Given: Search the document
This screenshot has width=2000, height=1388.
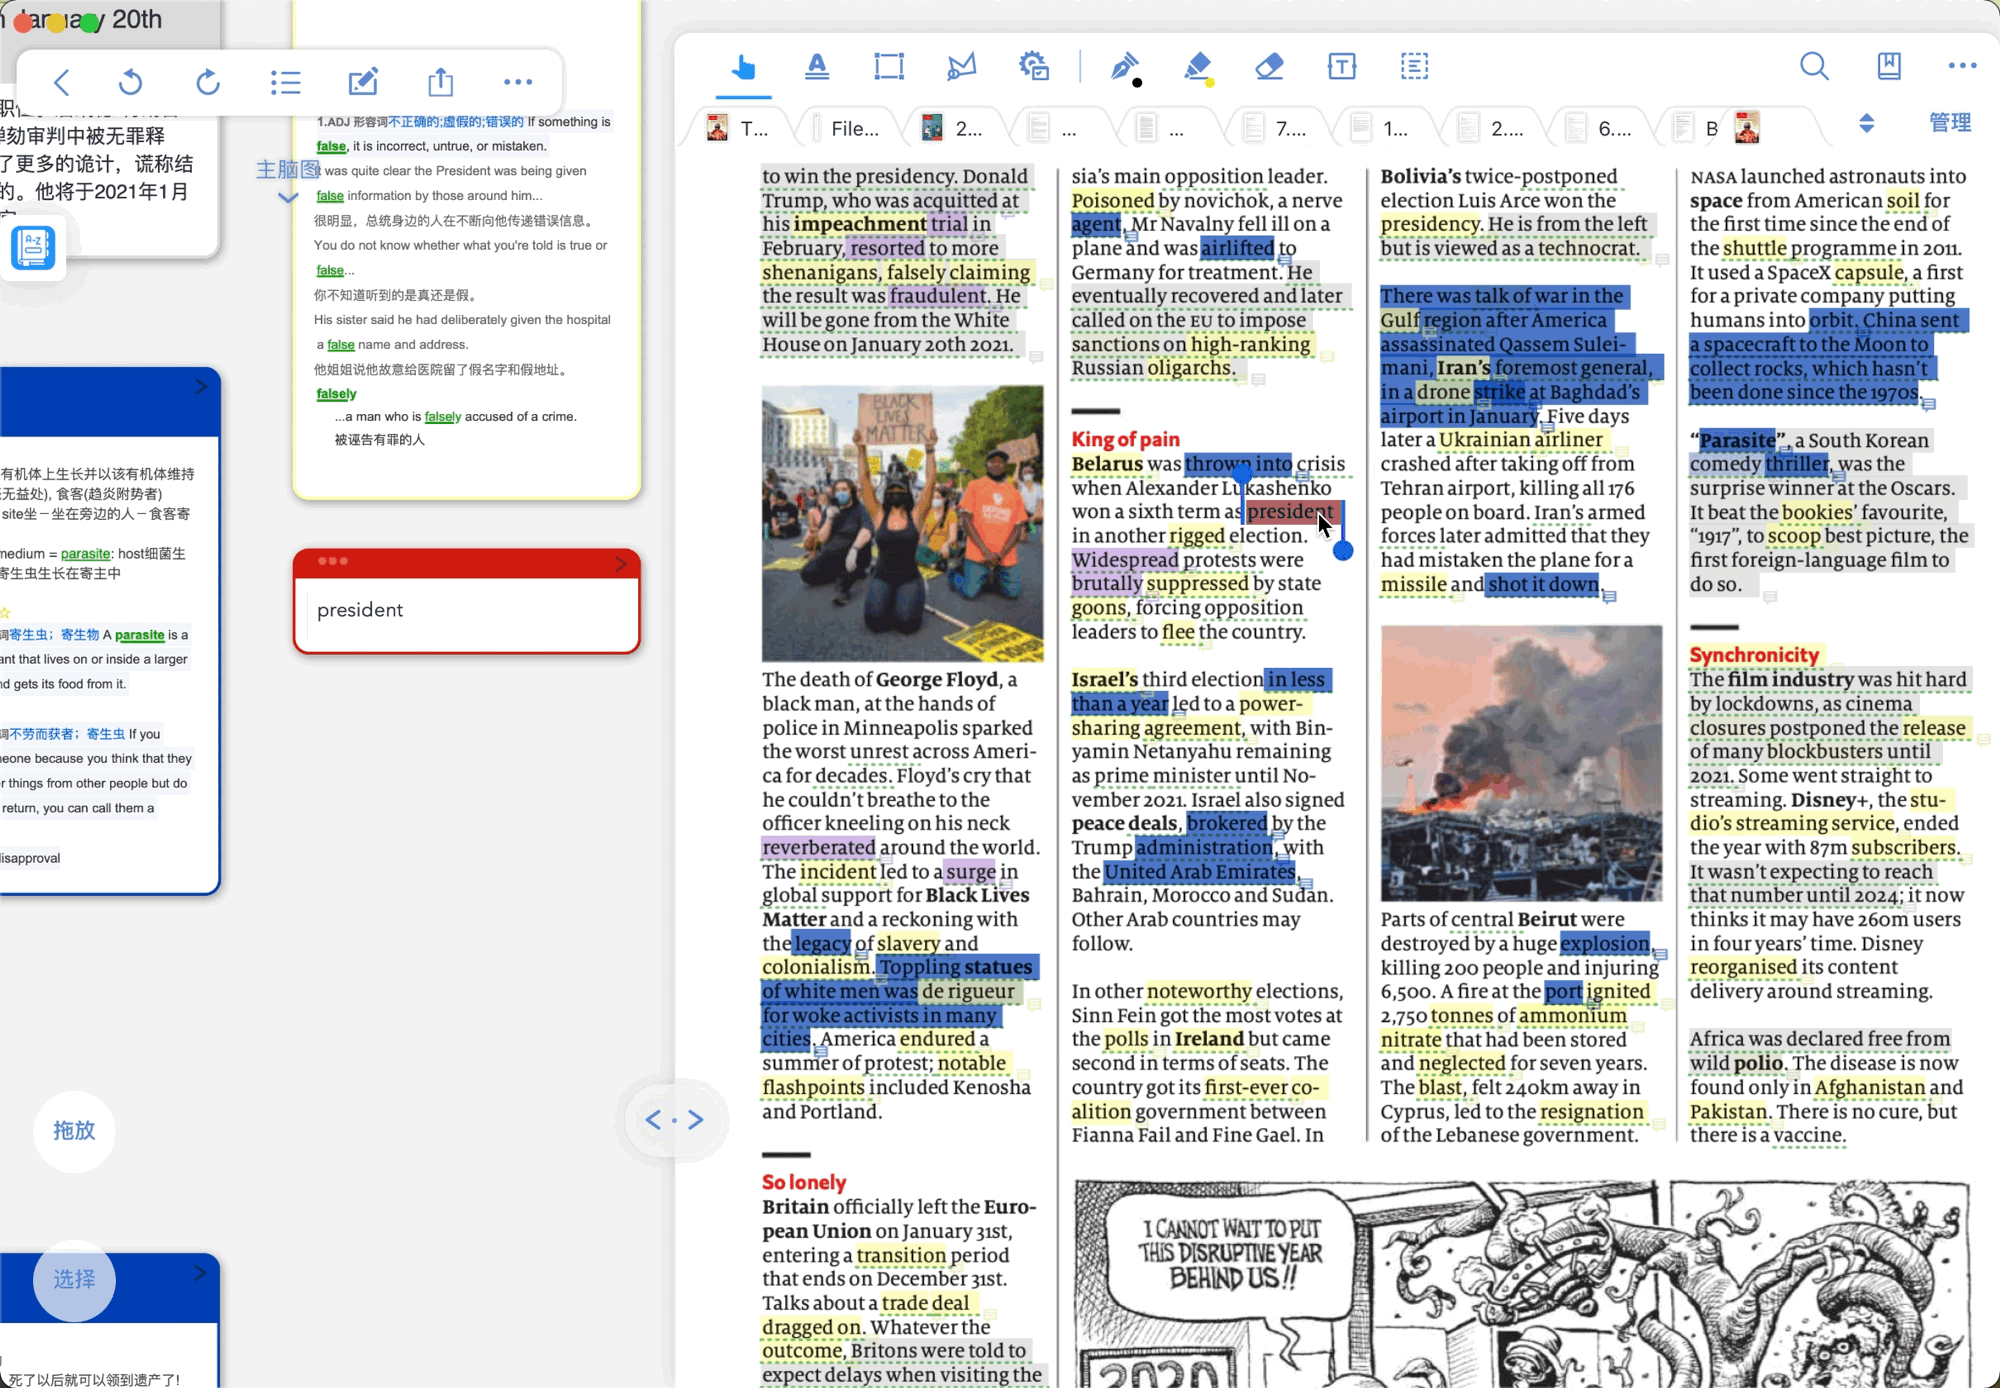Looking at the screenshot, I should point(1814,66).
